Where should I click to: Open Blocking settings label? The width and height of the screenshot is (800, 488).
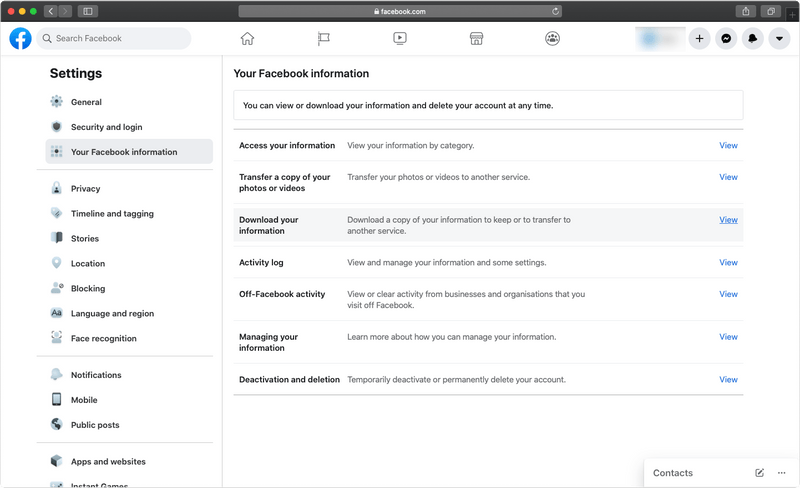click(88, 288)
